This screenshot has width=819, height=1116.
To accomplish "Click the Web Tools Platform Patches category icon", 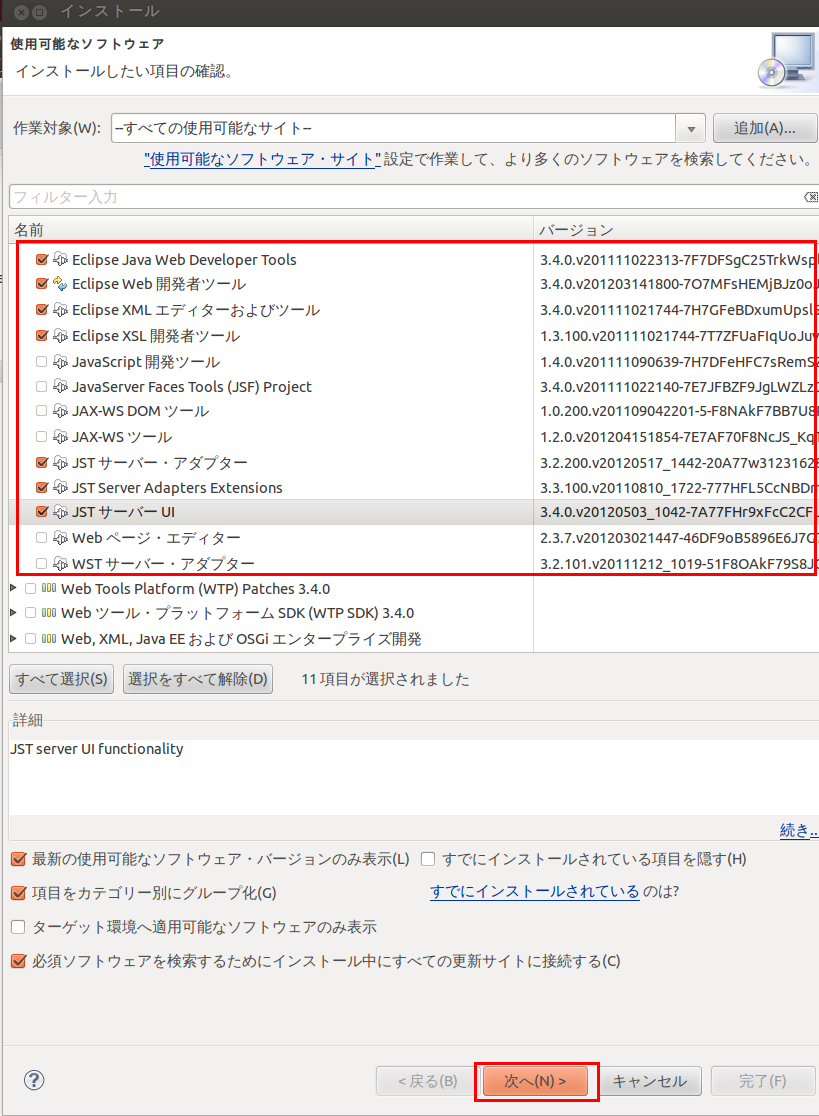I will point(49,589).
